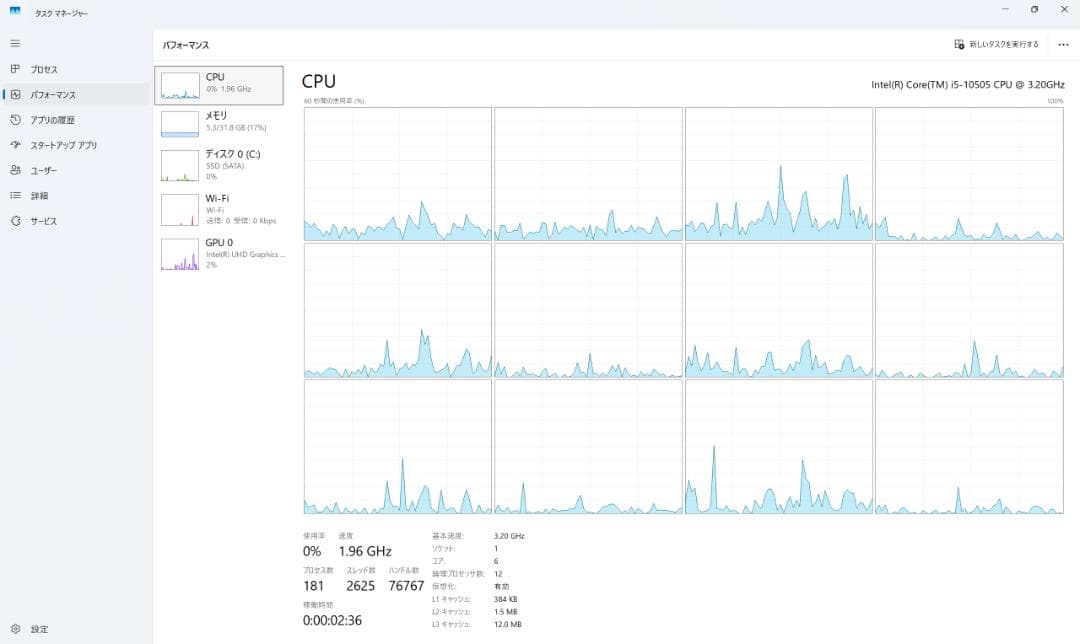Viewport: 1080px width, 644px height.
Task: Select the パフォーマンス sidebar icon
Action: (14, 94)
